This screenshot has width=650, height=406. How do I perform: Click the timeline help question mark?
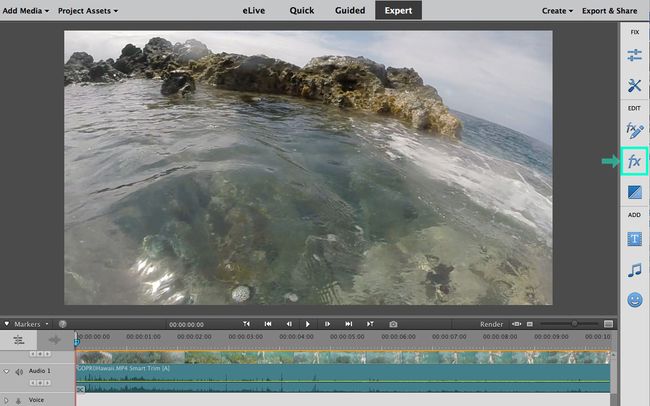63,324
